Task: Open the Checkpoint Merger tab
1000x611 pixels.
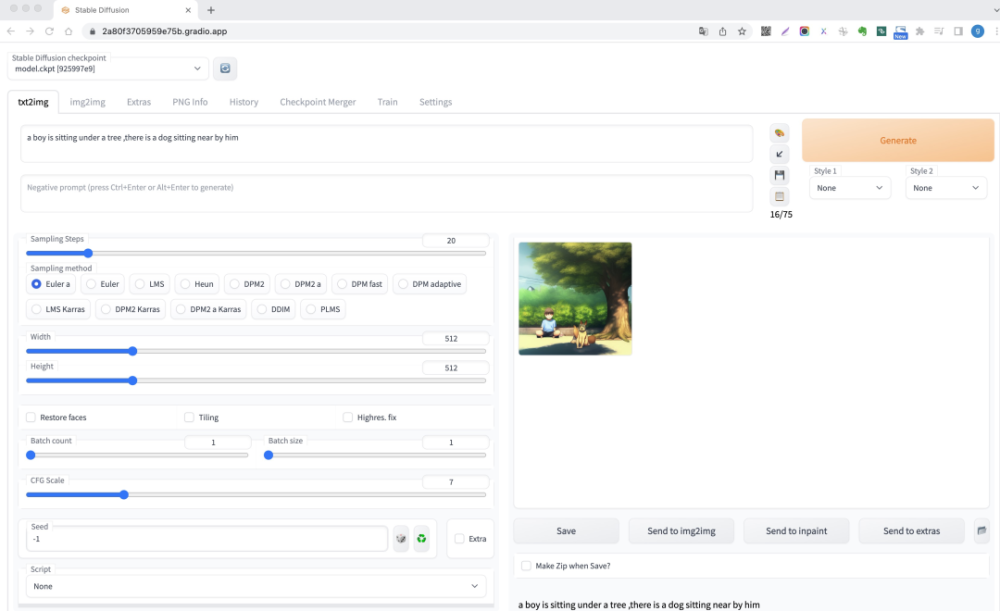Action: click(318, 102)
